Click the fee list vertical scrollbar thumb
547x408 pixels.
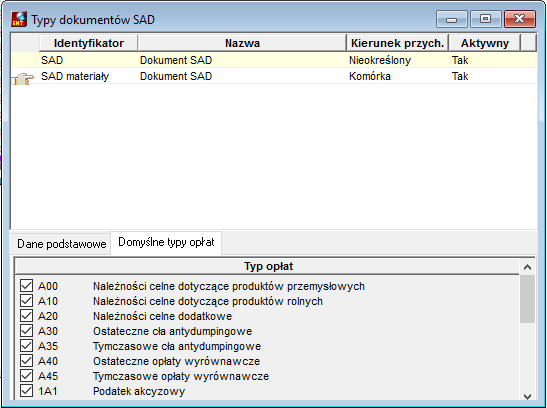coord(527,299)
